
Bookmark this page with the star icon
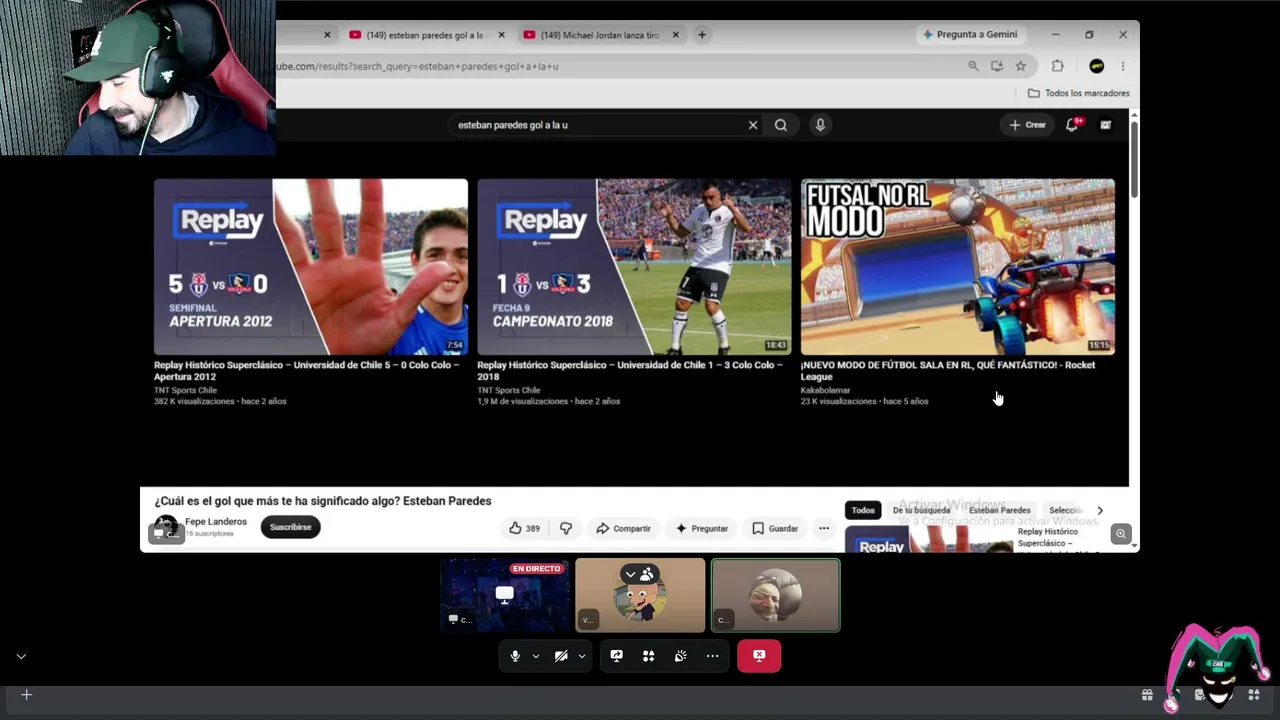click(x=1021, y=66)
